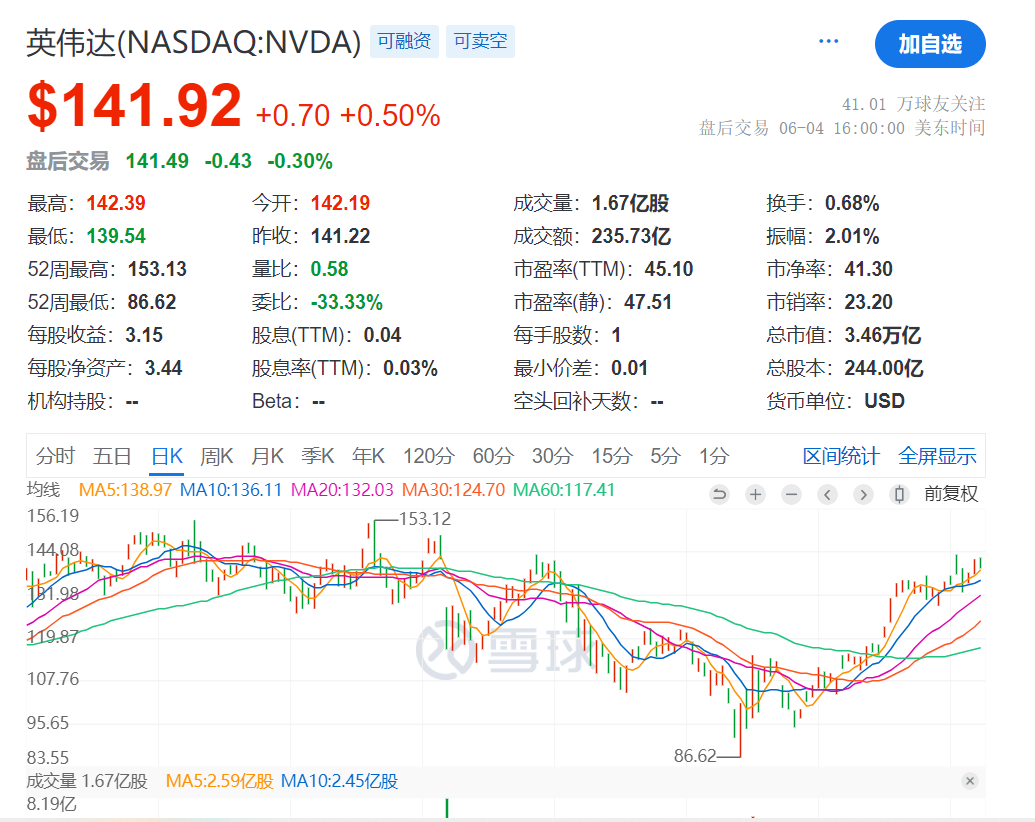Open 区间统计 range statistics
Image resolution: width=1035 pixels, height=822 pixels.
tap(841, 456)
